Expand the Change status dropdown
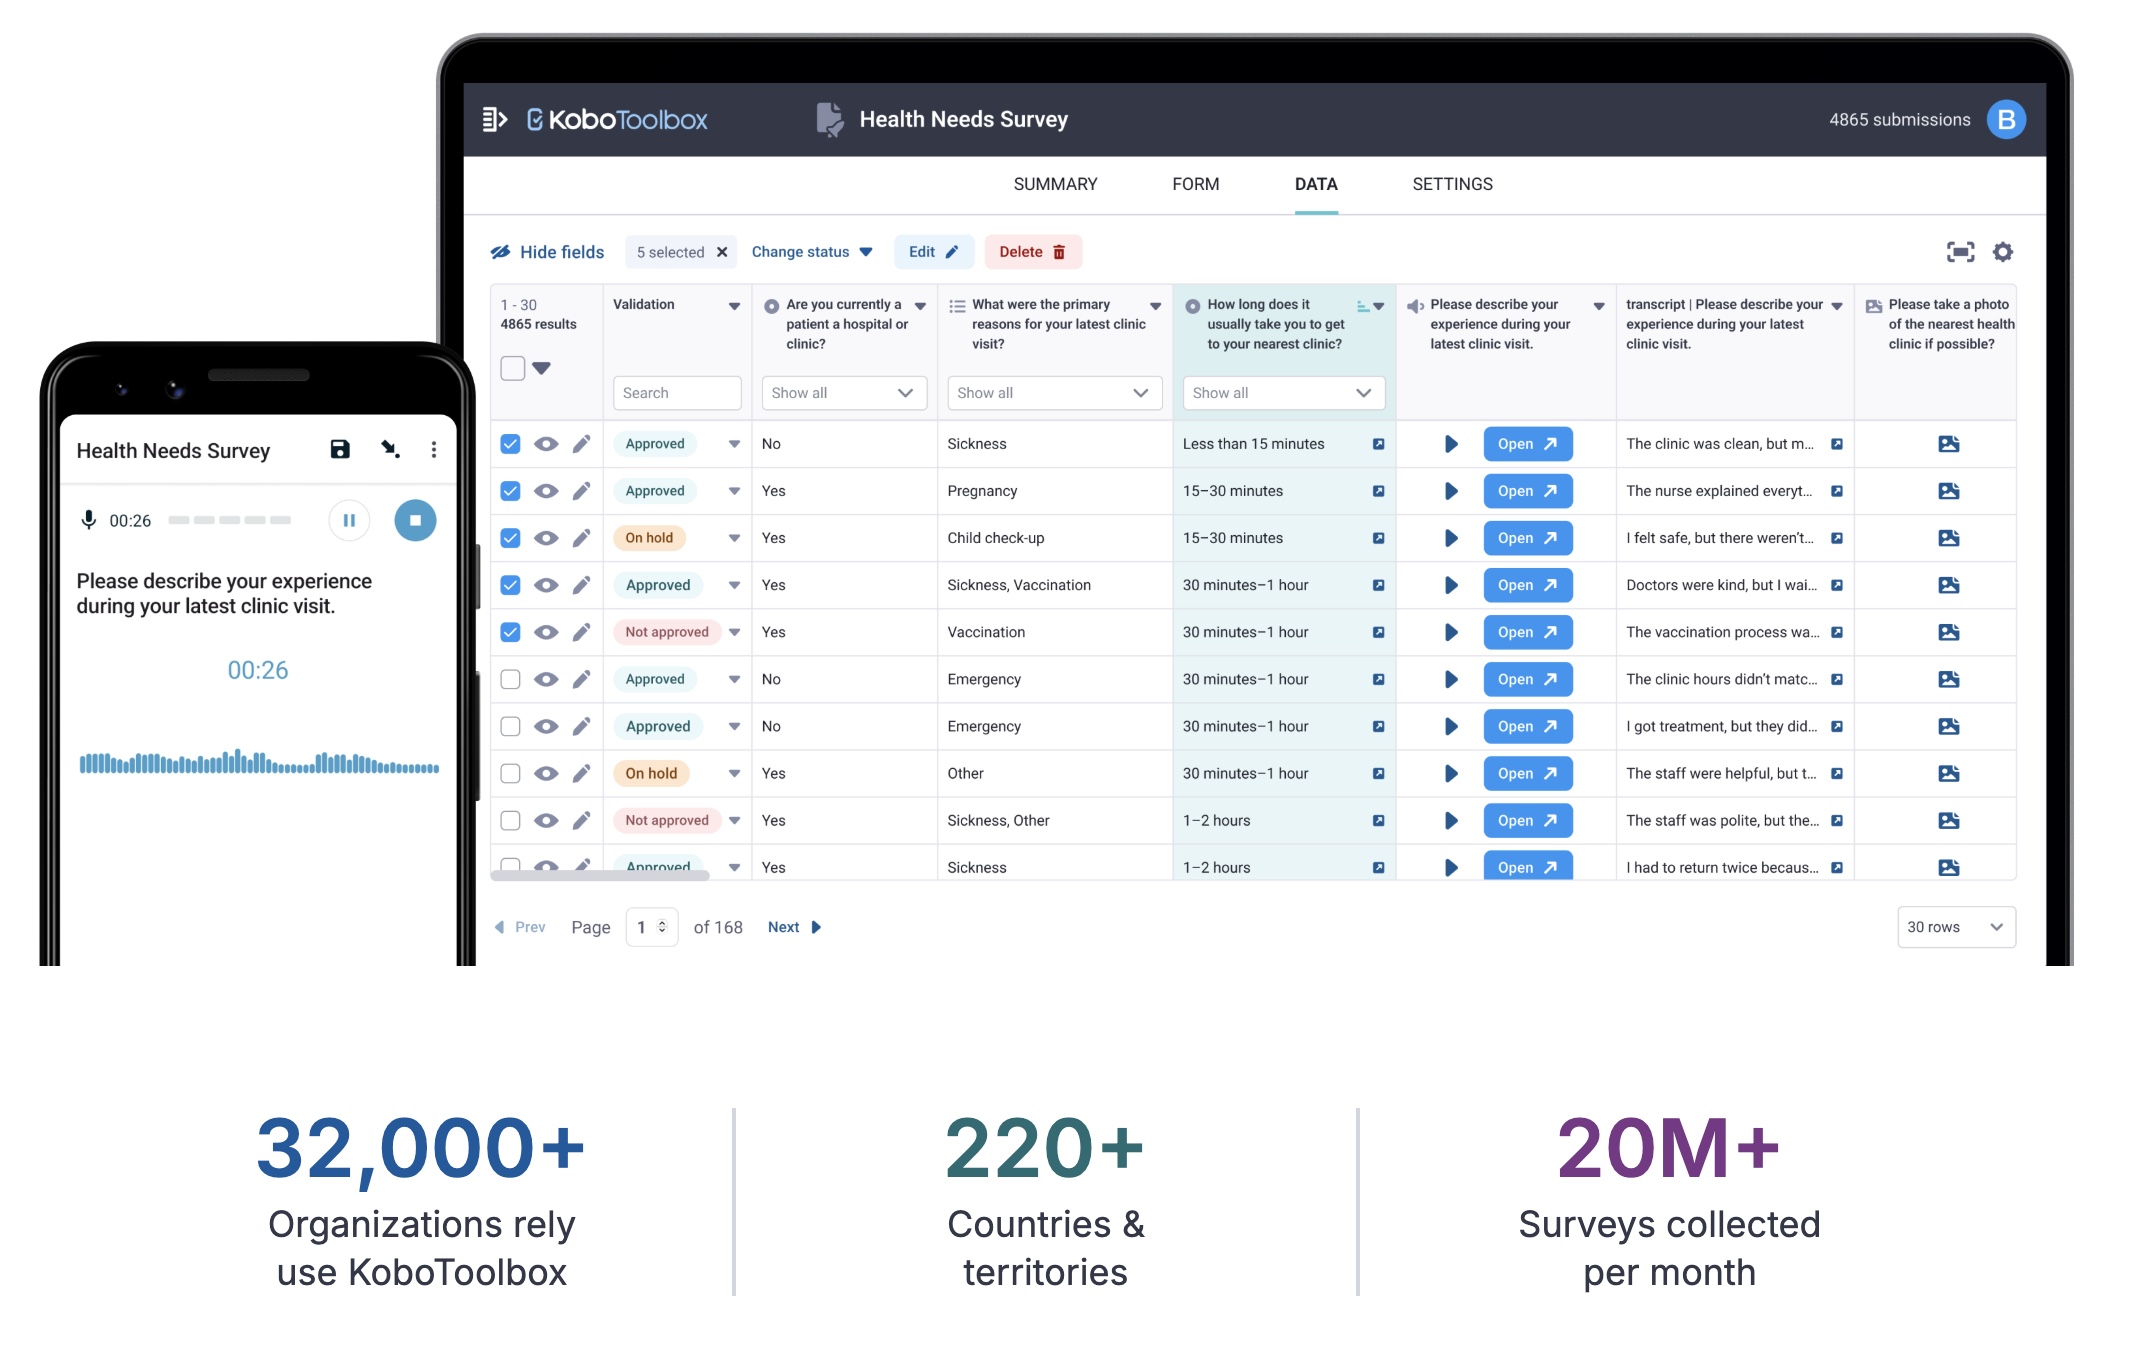 (811, 252)
